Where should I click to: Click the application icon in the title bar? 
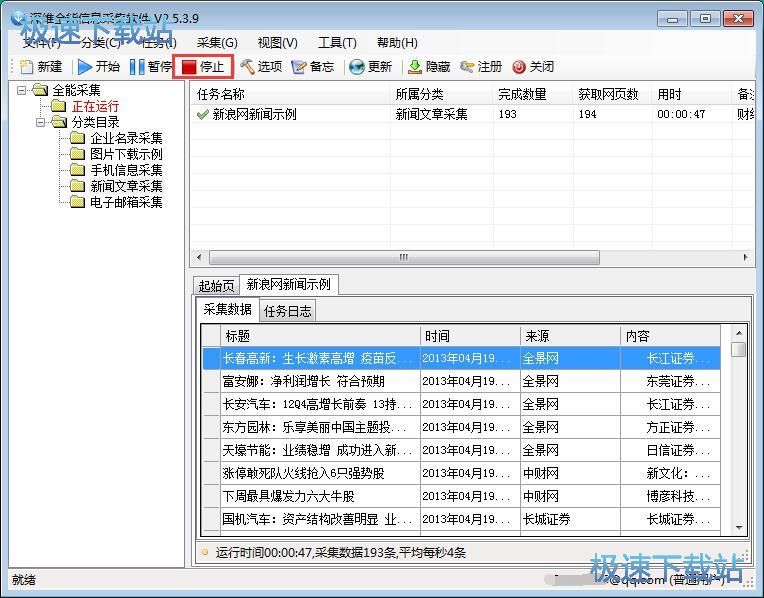19,18
